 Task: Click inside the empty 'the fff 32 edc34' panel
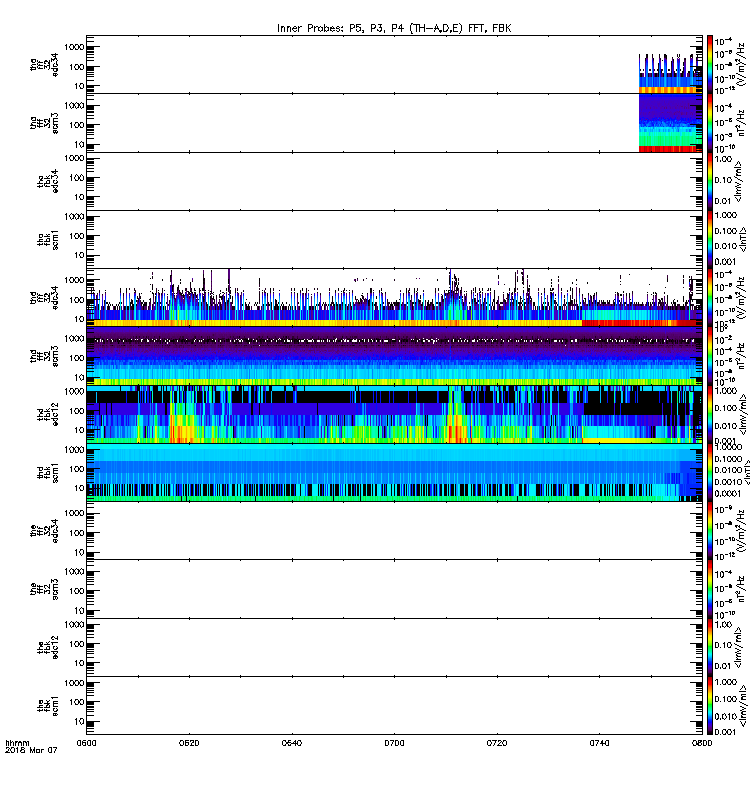click(394, 531)
